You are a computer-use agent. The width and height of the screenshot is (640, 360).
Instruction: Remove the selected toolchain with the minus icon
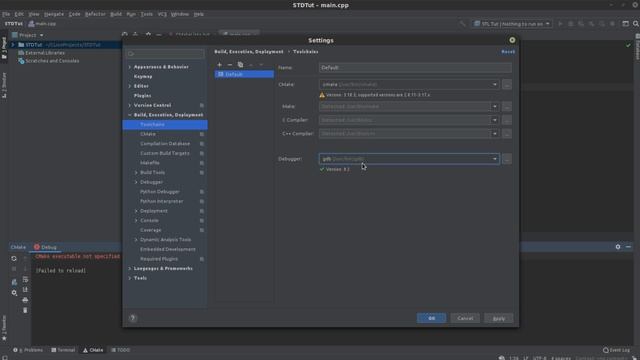tap(230, 64)
